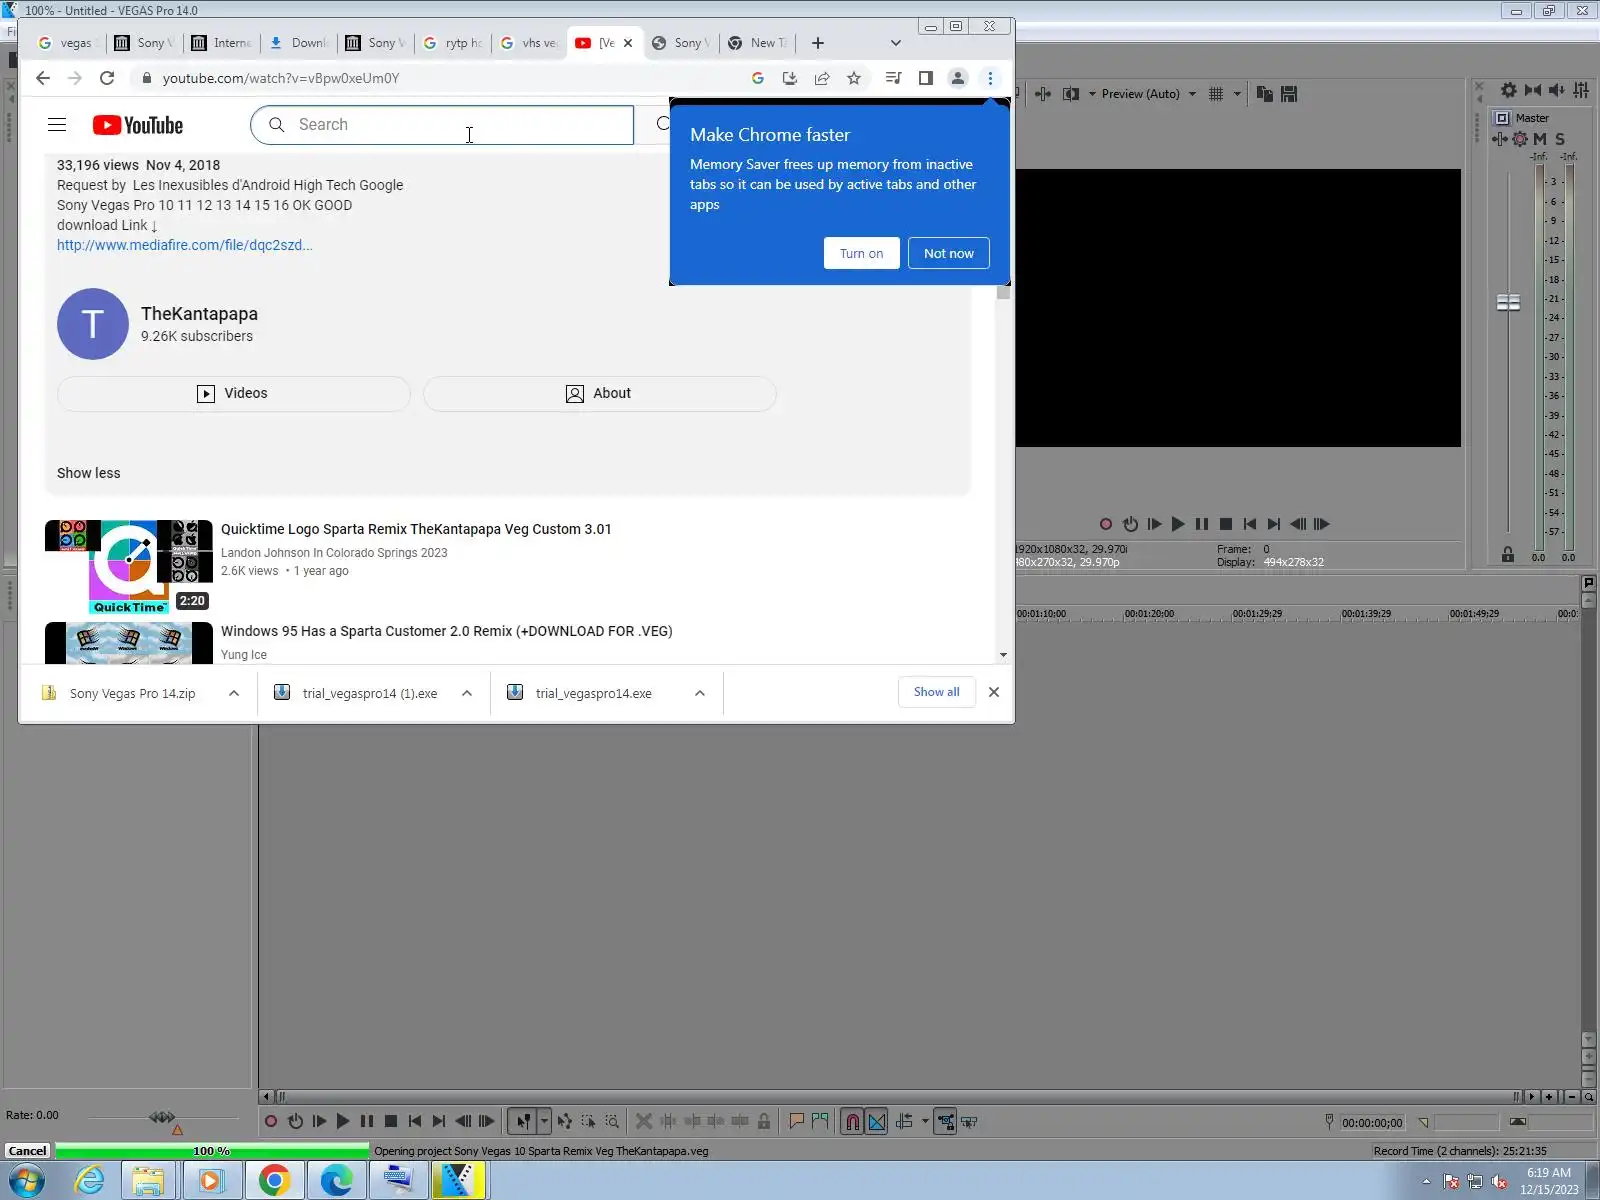Go back to the previous Chrome page
The image size is (1600, 1200).
42,78
